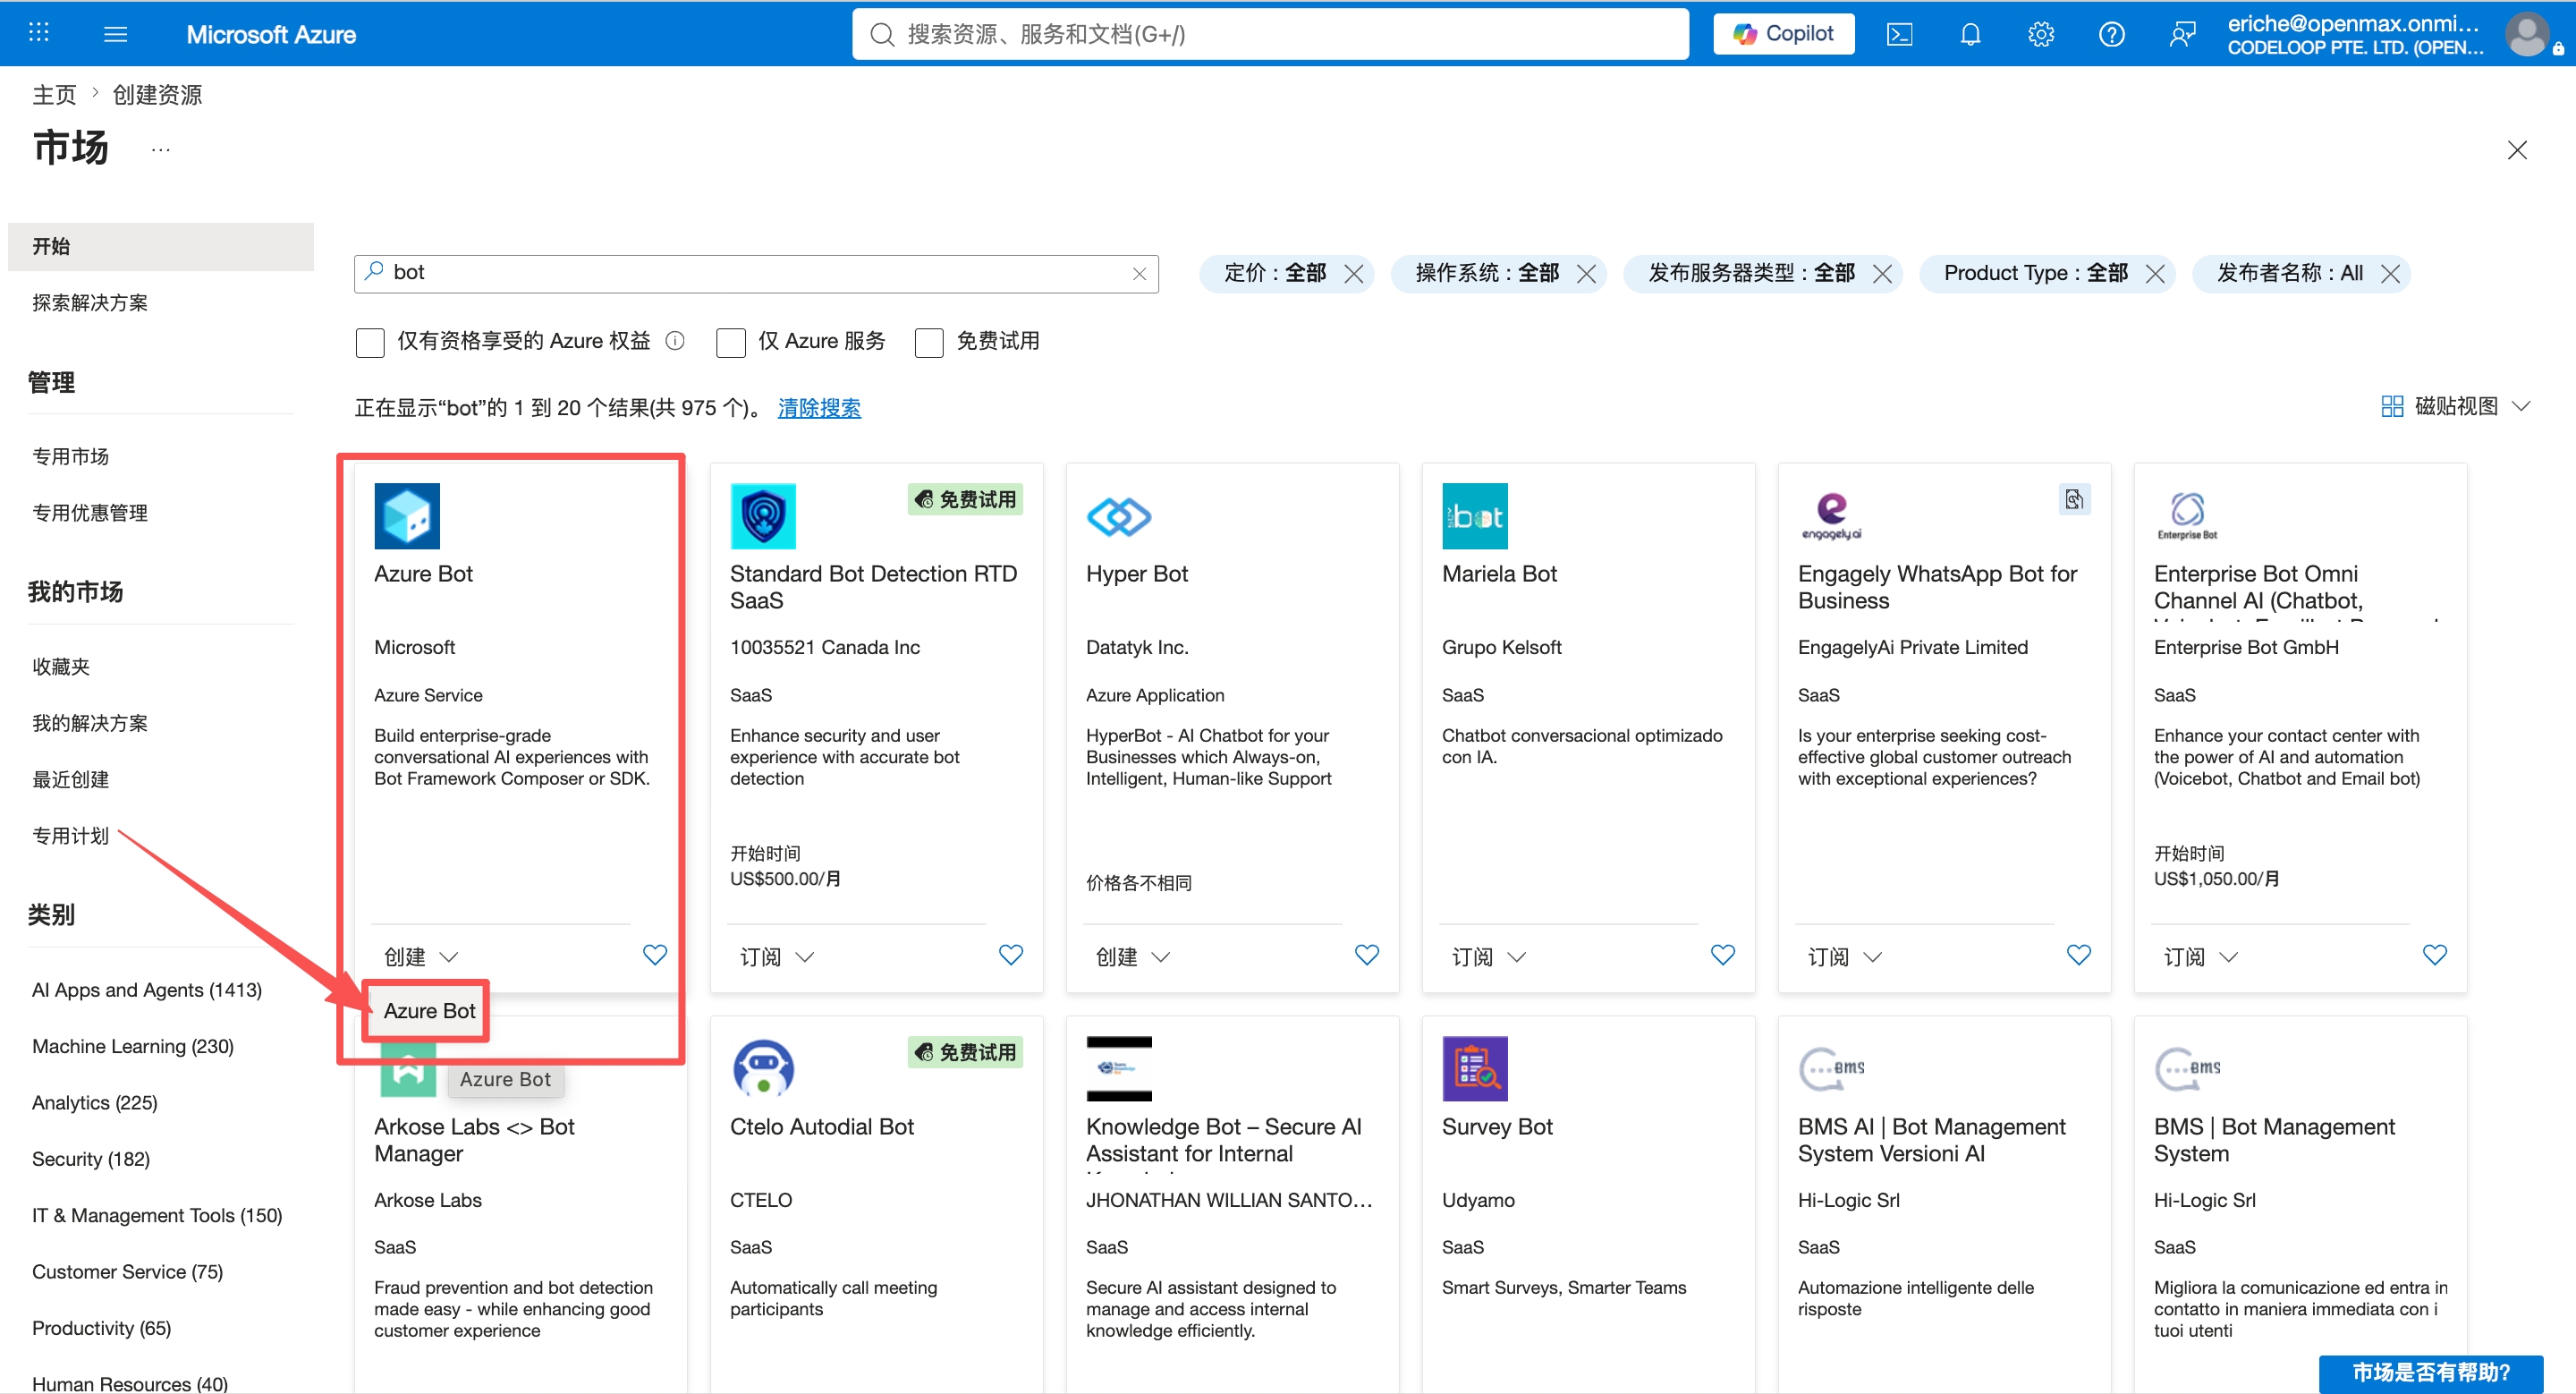Favorite the Mariela Bot card
The height and width of the screenshot is (1394, 2576).
pyautogui.click(x=1723, y=955)
